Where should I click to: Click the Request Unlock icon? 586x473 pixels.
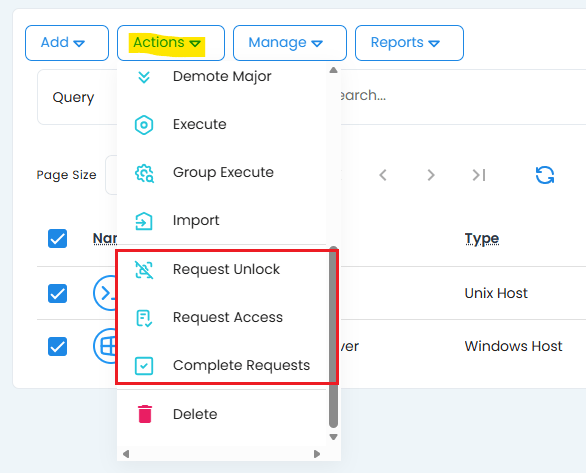144,270
